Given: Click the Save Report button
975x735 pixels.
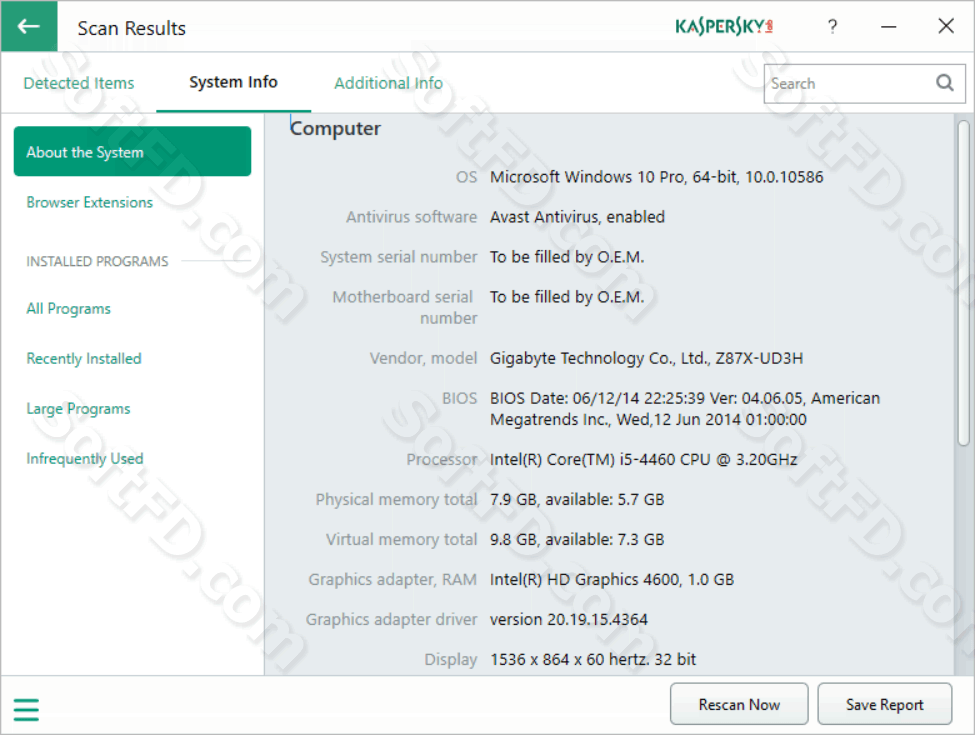Looking at the screenshot, I should pos(884,704).
